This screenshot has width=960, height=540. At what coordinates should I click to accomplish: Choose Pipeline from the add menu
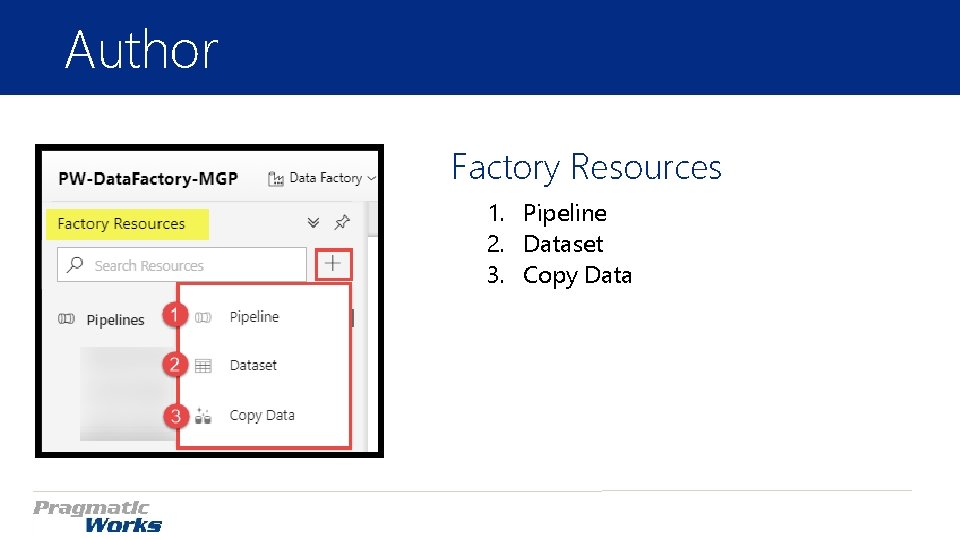tap(253, 317)
